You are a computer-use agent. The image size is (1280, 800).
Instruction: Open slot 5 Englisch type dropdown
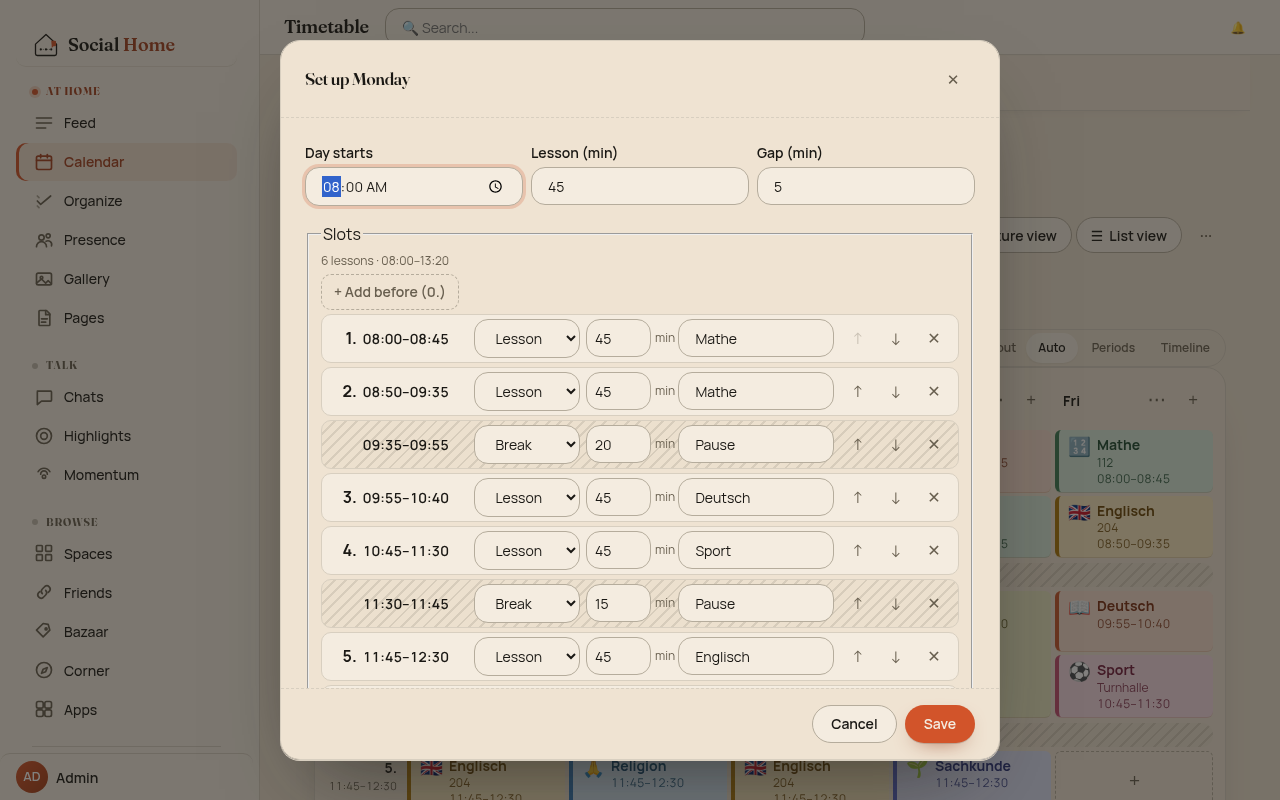(527, 657)
